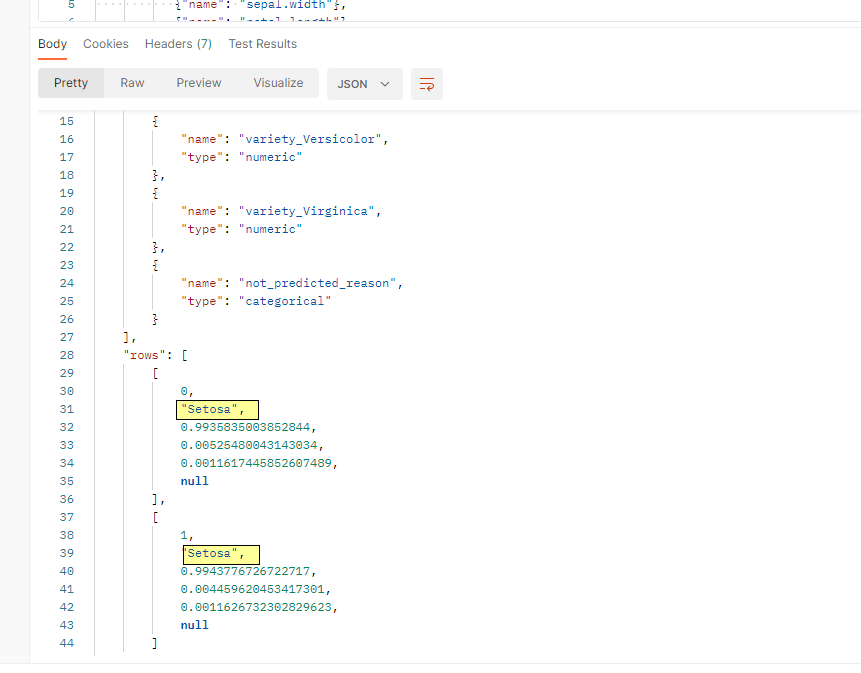Click the highlighted "Setosa" on line 31

coord(215,409)
